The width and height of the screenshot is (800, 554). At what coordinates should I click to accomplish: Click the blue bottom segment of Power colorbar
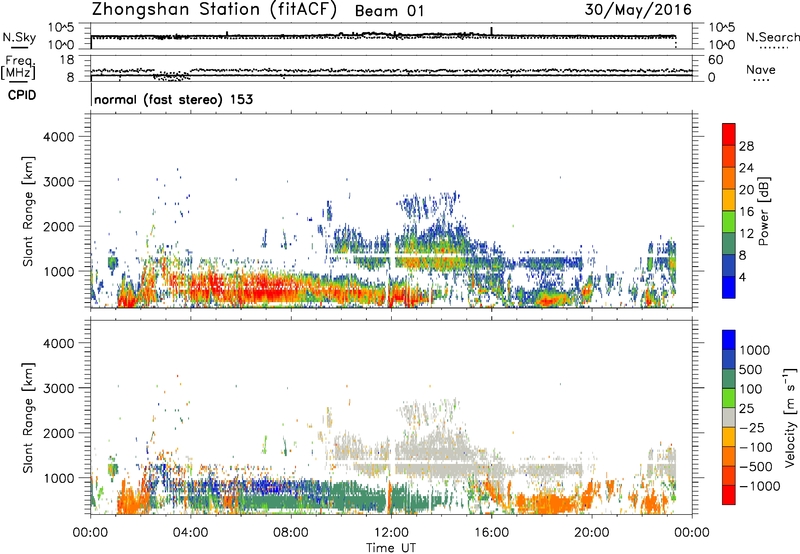(729, 287)
